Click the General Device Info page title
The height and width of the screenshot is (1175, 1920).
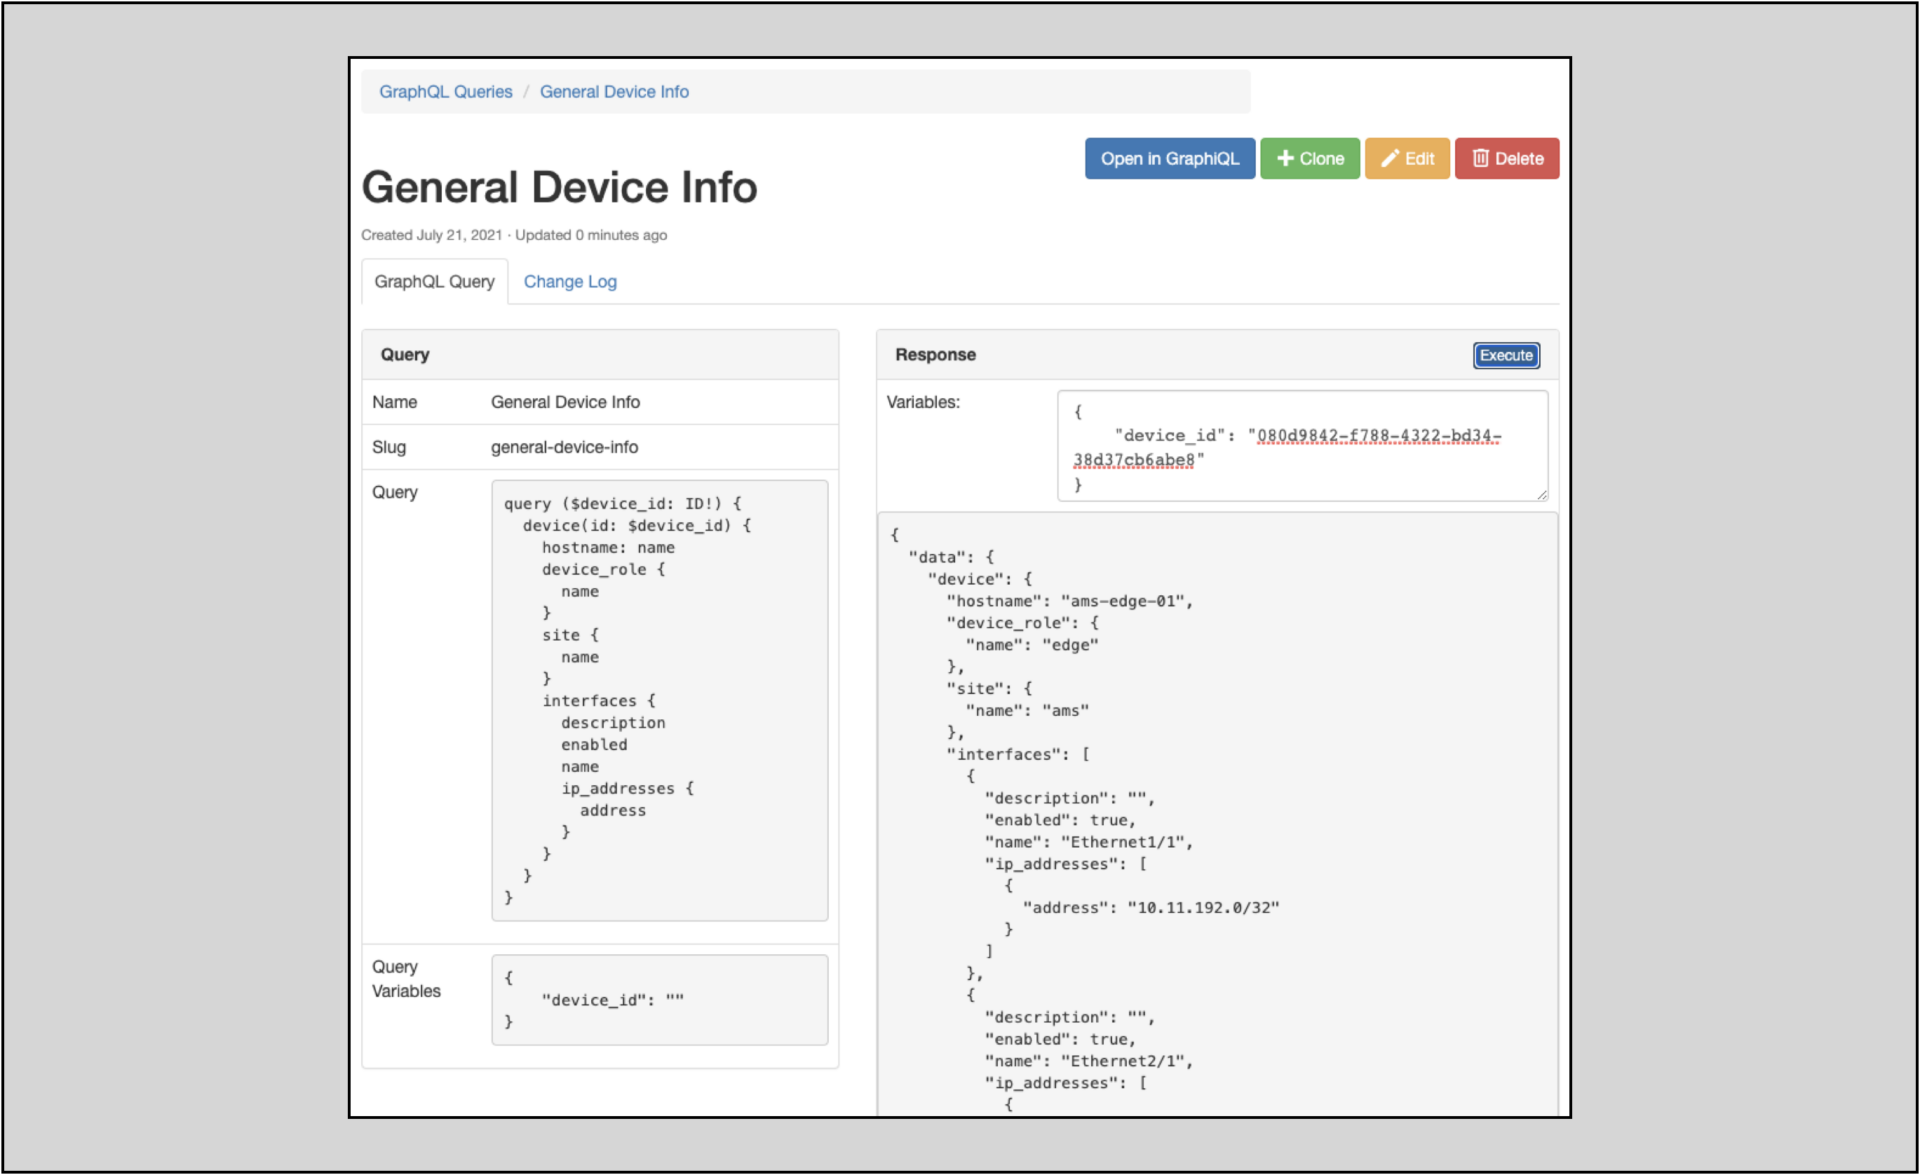pyautogui.click(x=559, y=186)
